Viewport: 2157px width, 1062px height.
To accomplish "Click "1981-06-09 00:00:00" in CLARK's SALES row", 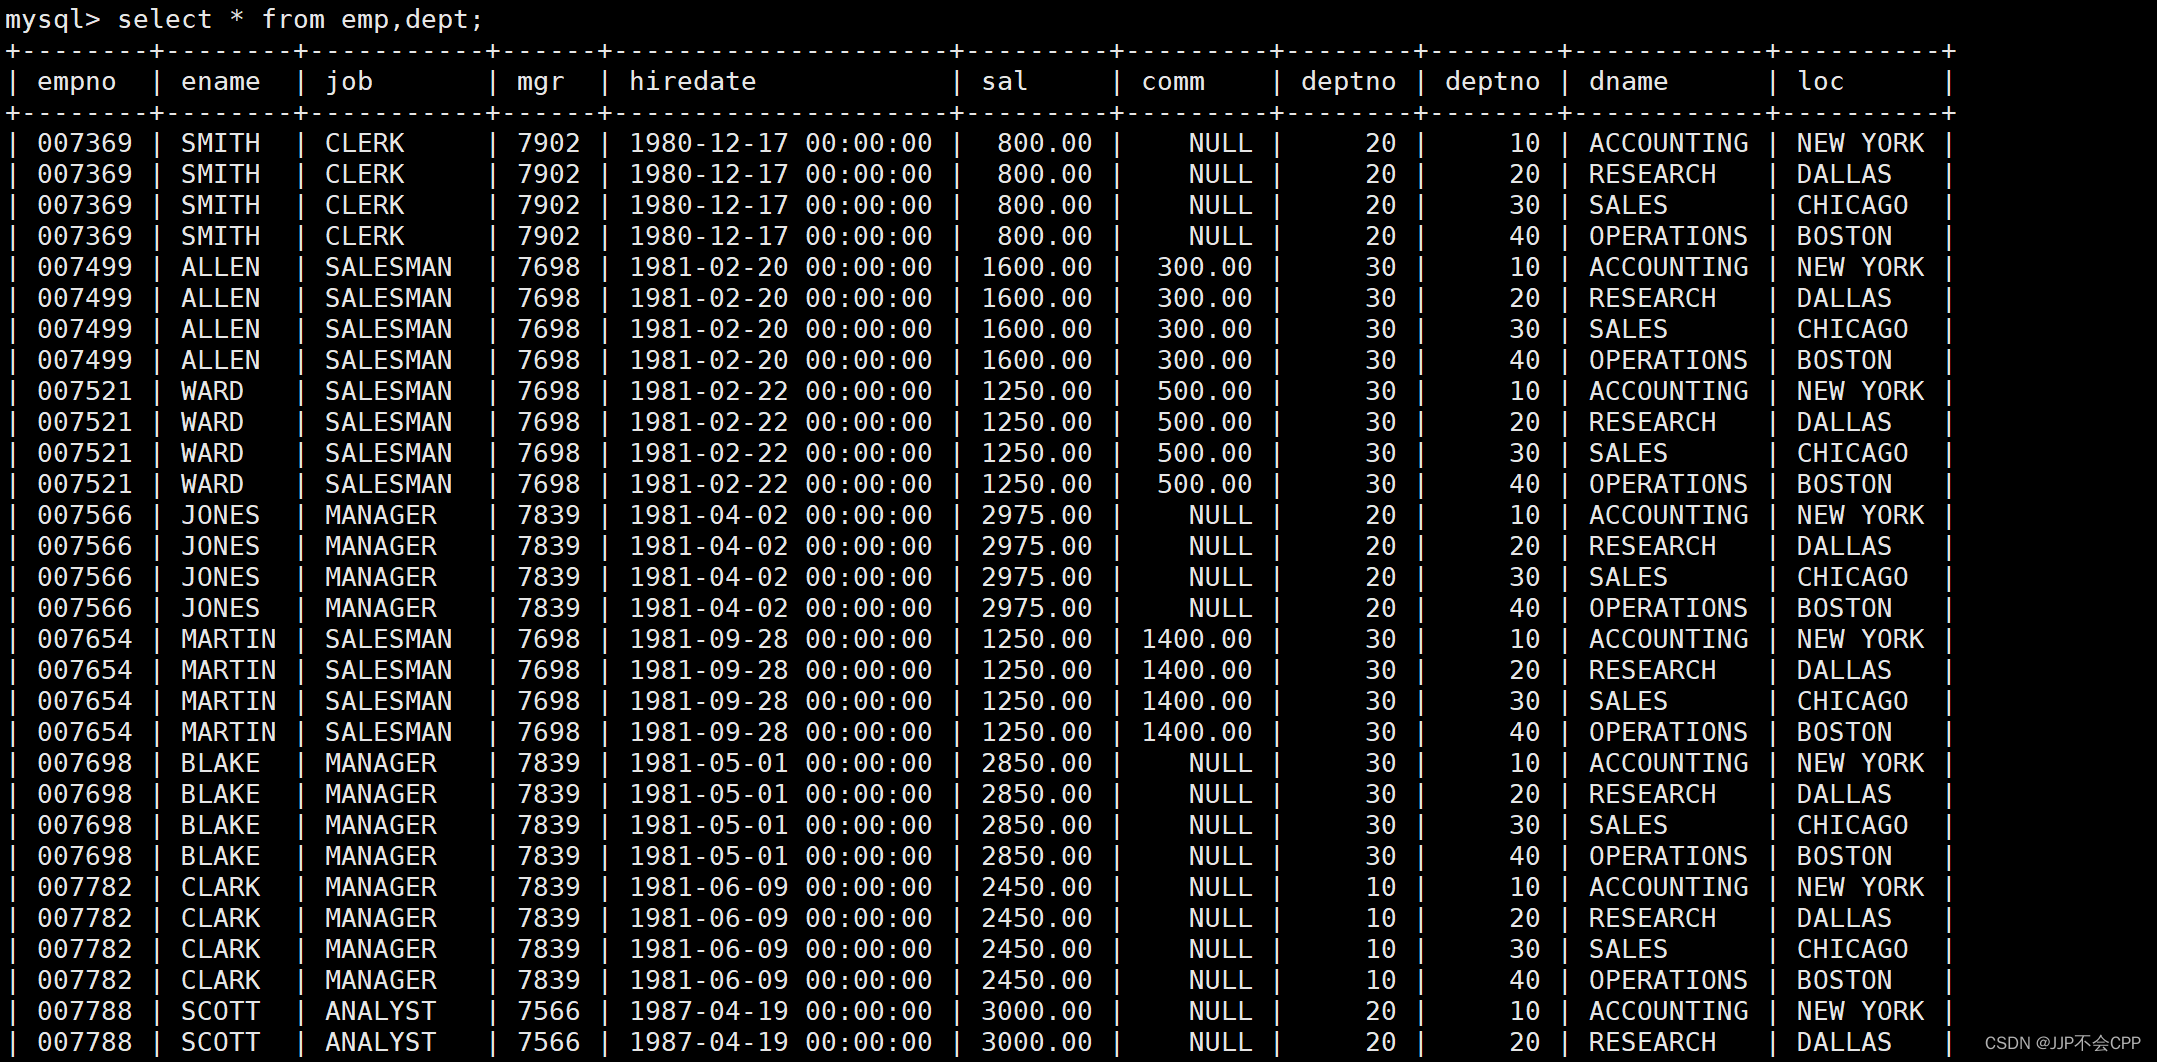I will [781, 949].
